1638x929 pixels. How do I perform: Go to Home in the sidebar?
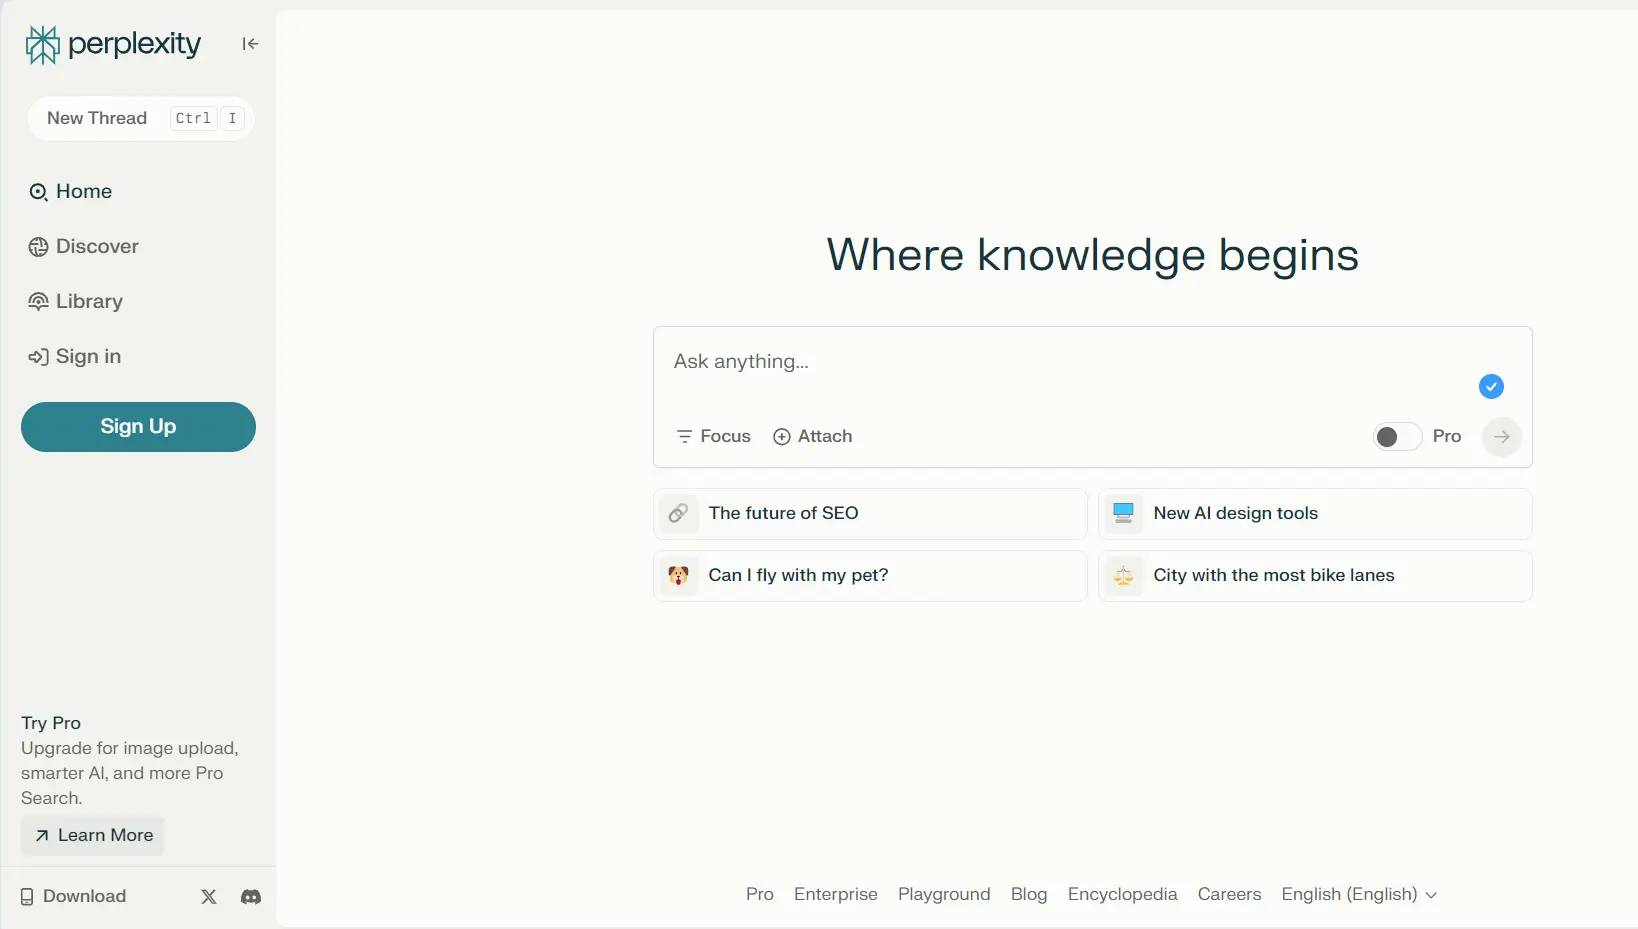tap(70, 192)
